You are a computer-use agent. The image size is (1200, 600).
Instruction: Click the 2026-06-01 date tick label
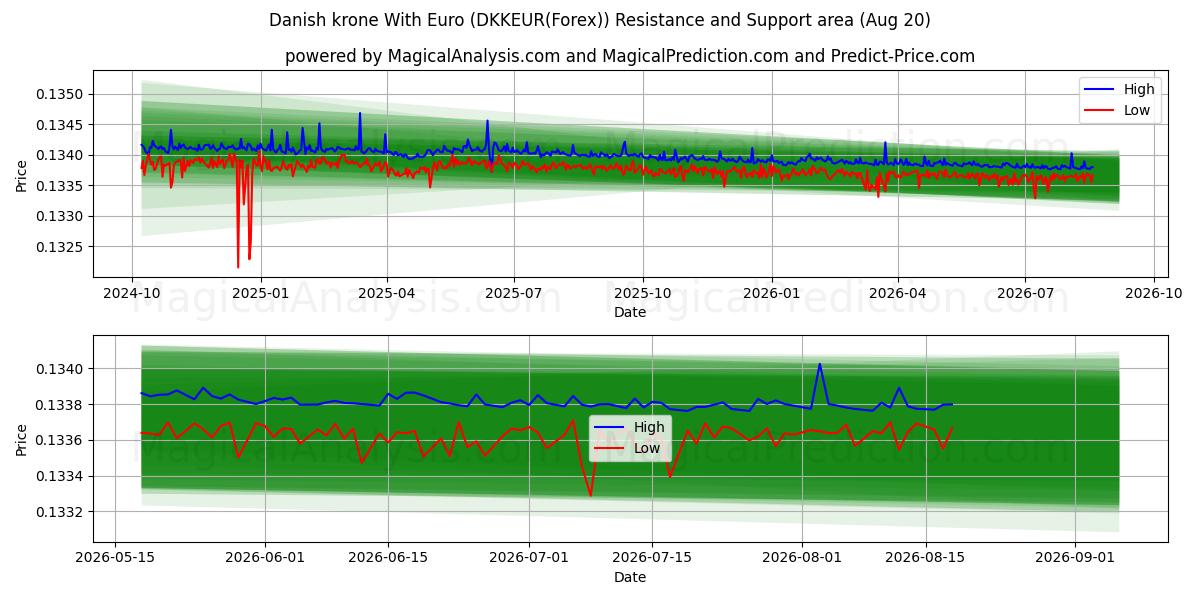pos(265,559)
